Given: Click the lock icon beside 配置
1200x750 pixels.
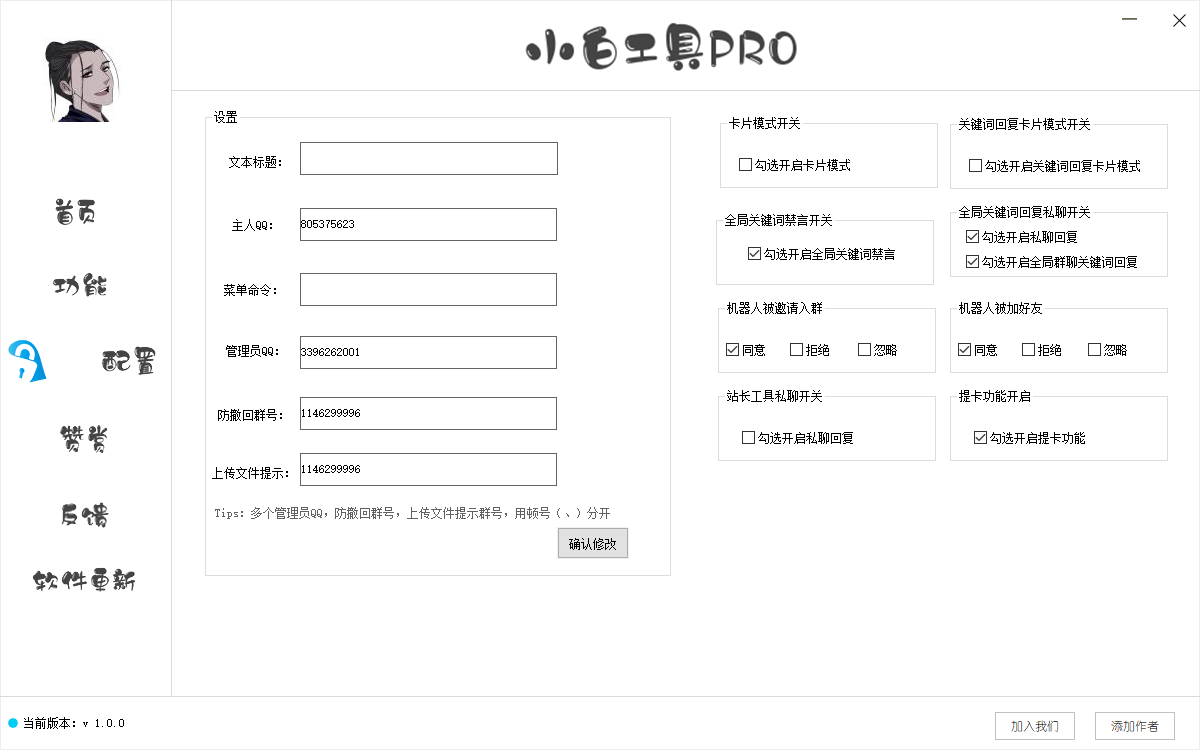Looking at the screenshot, I should click(x=26, y=360).
